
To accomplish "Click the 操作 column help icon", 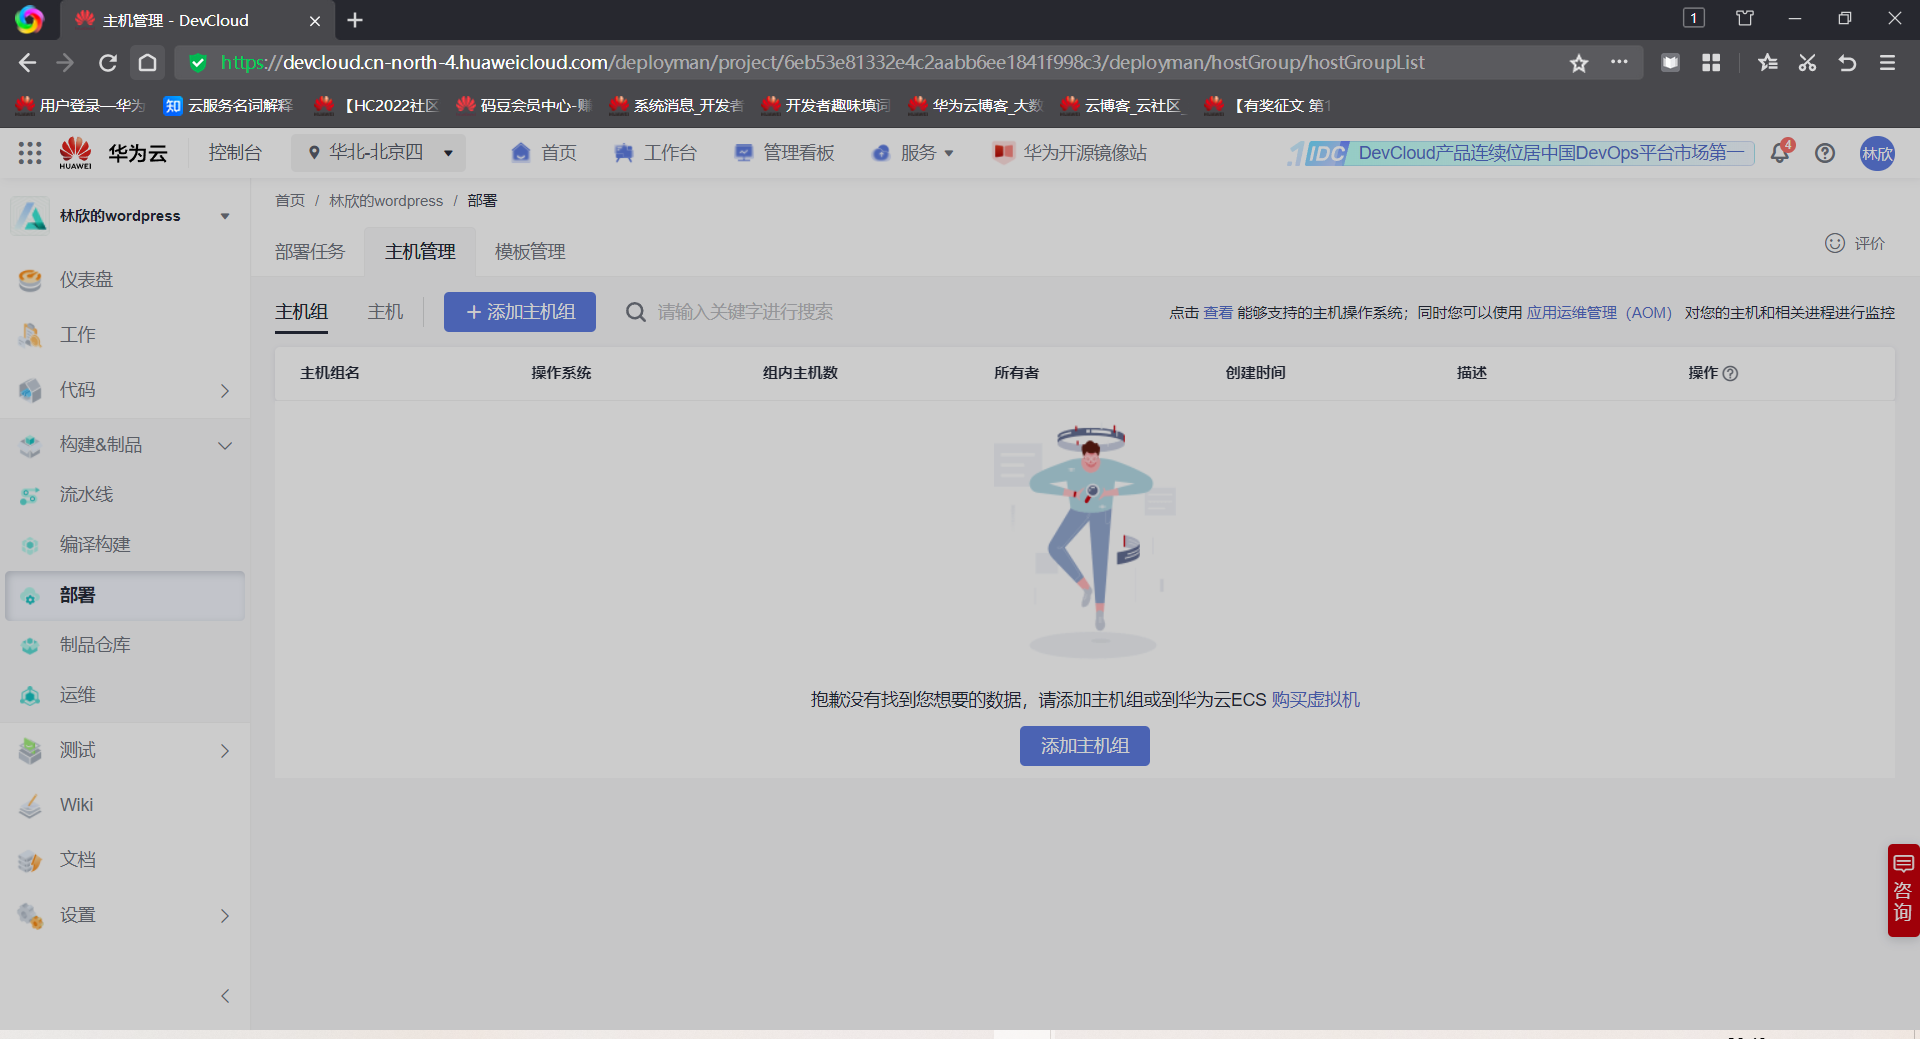I will point(1731,373).
